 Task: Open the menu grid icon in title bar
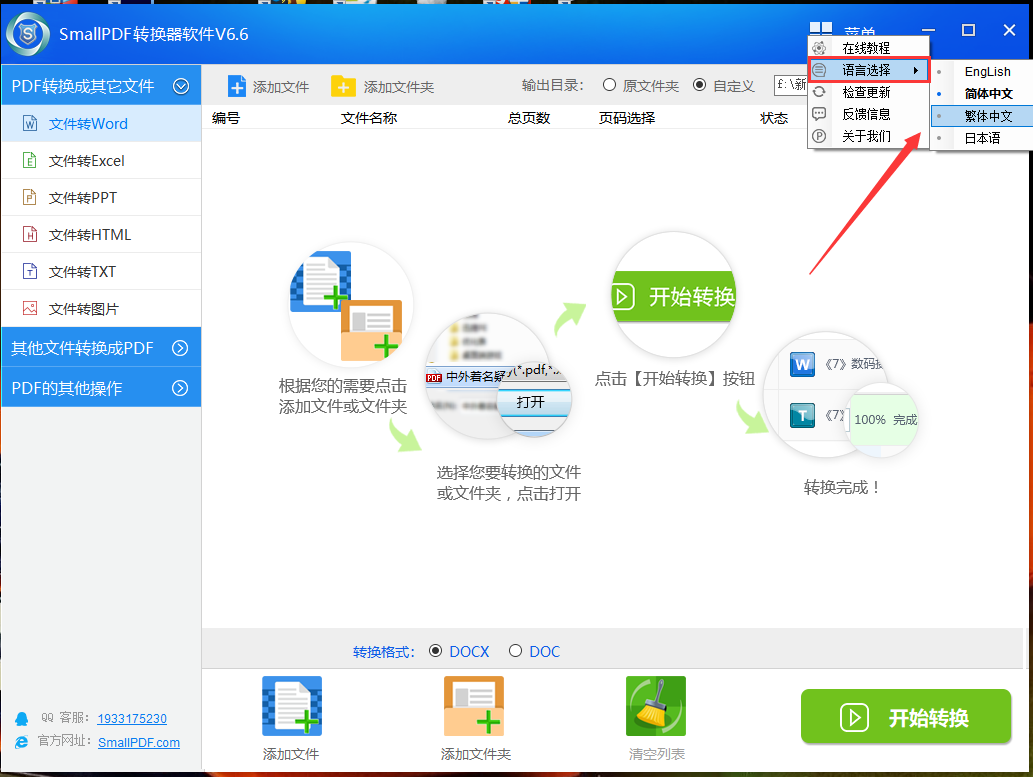[x=820, y=32]
